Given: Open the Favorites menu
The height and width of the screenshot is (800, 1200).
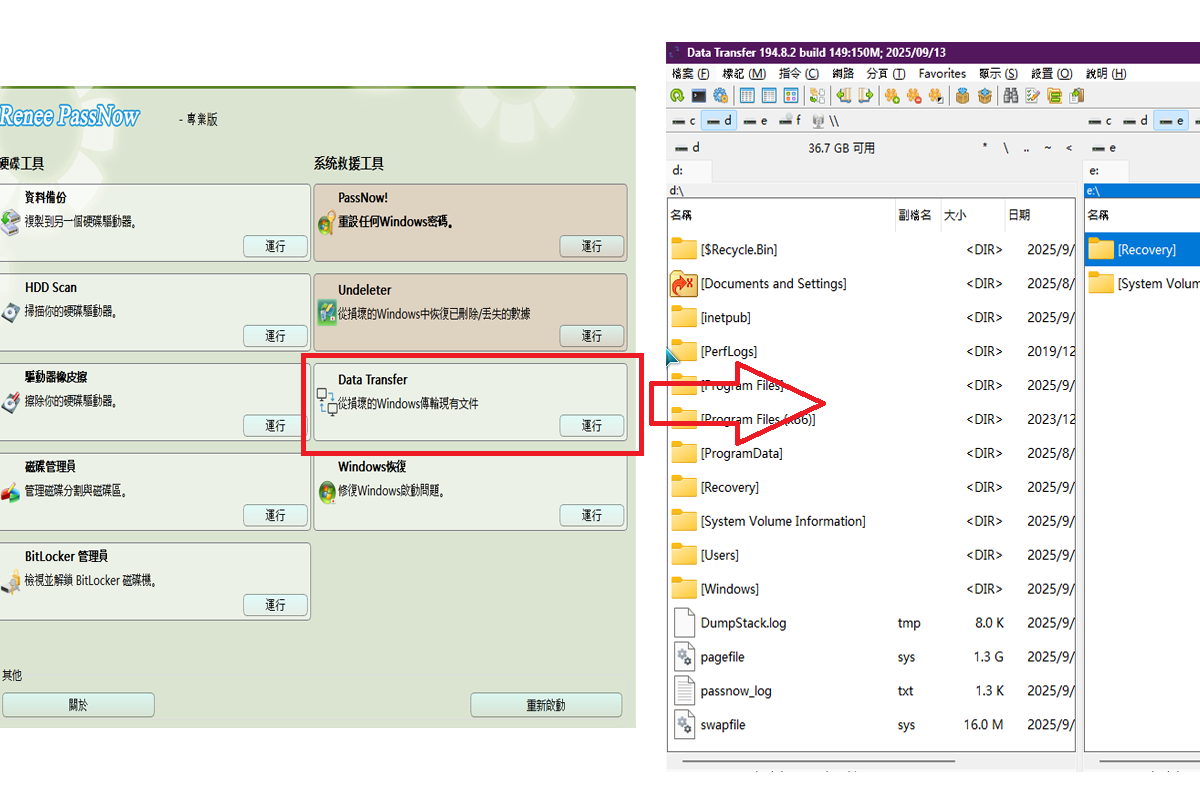Looking at the screenshot, I should (942, 74).
